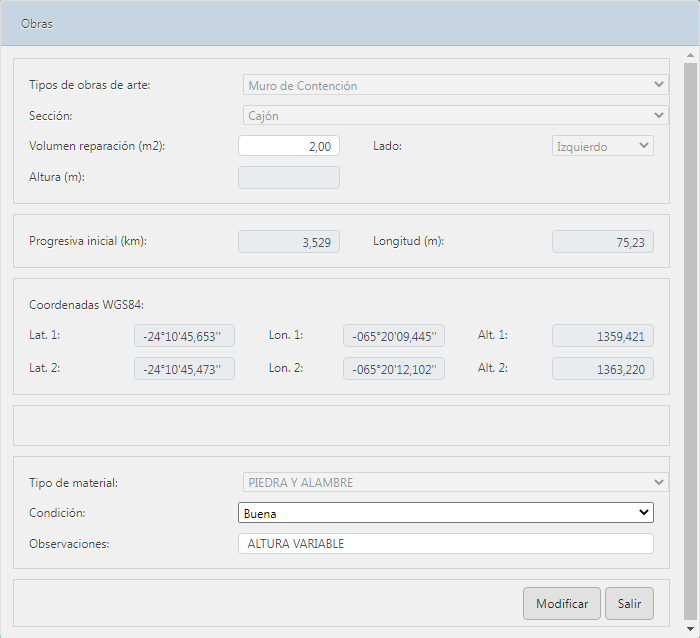Viewport: 700px width, 638px height.
Task: Click the Volumen reparación input field
Action: coord(289,146)
